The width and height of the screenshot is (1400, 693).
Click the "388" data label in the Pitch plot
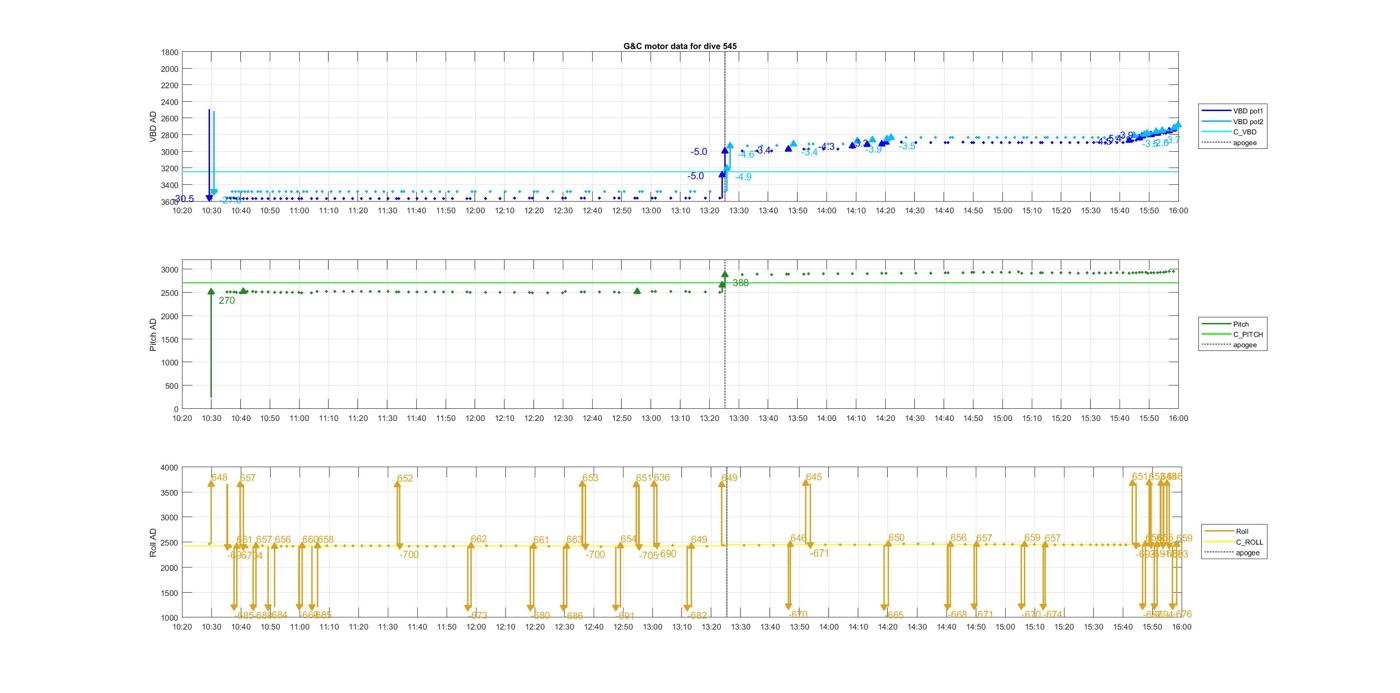click(740, 283)
